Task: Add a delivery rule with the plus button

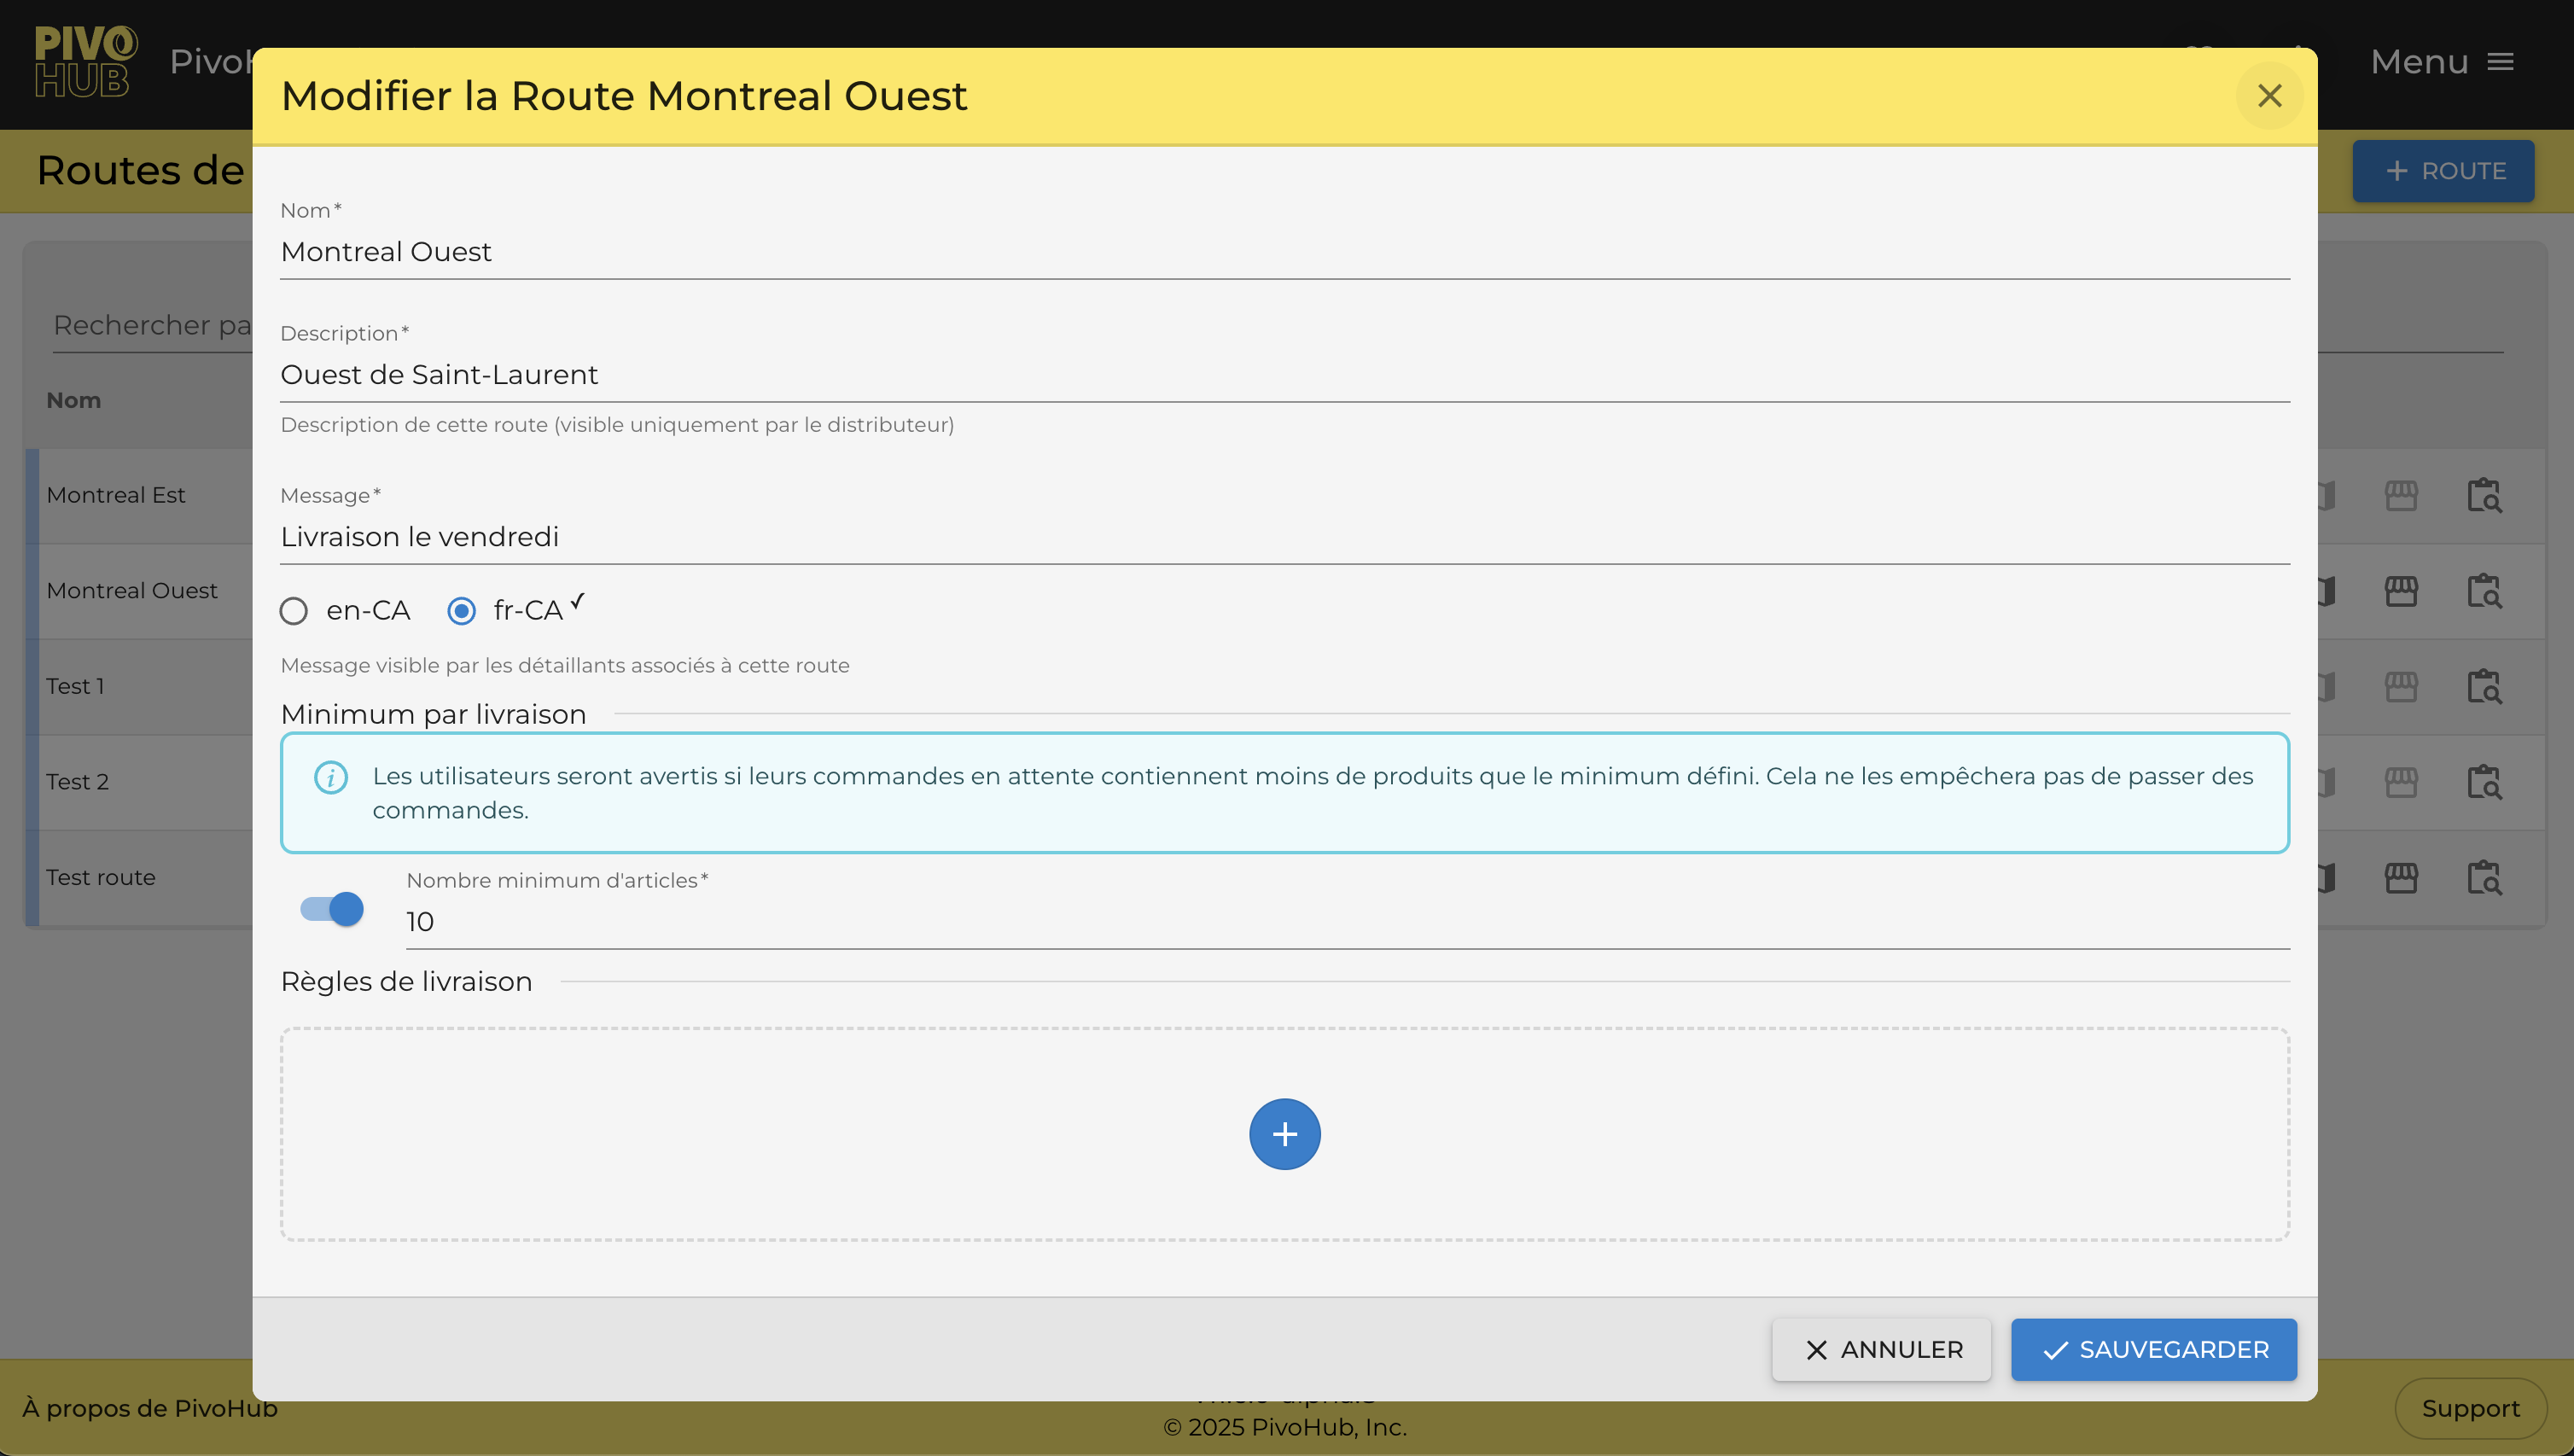Action: pyautogui.click(x=1284, y=1134)
